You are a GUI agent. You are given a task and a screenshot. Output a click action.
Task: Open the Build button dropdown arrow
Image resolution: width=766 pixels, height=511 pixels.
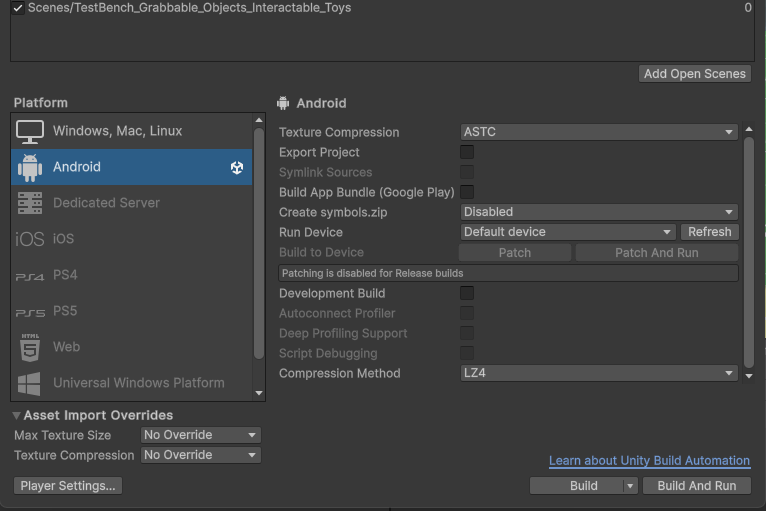point(630,486)
